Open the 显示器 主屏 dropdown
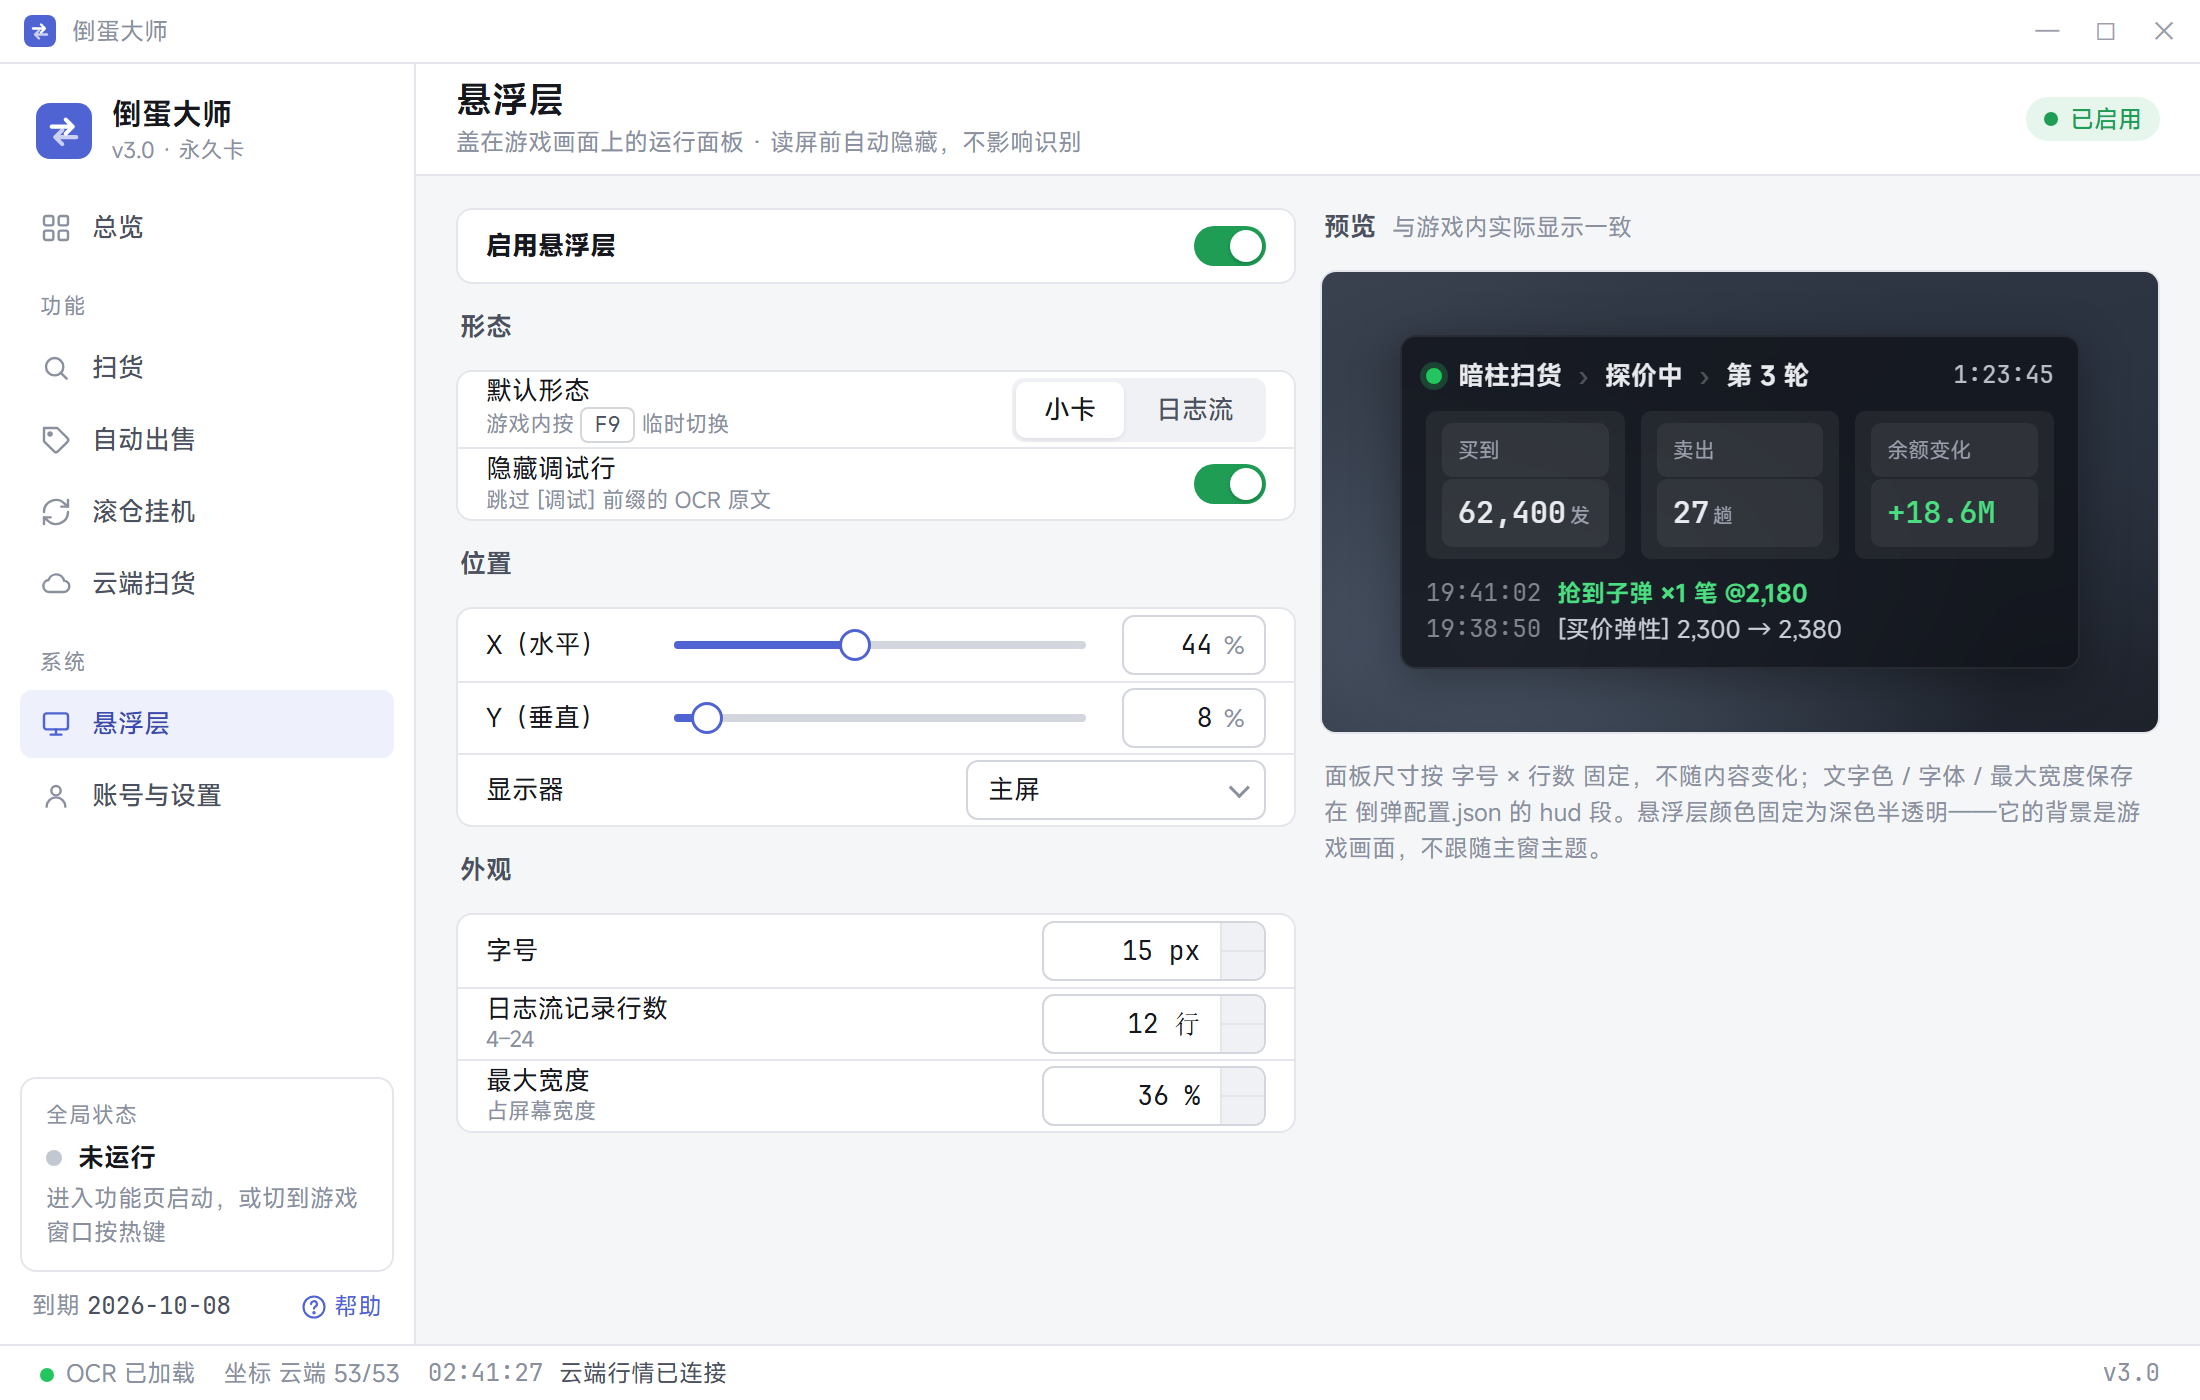Image resolution: width=2200 pixels, height=1400 pixels. 1116,790
